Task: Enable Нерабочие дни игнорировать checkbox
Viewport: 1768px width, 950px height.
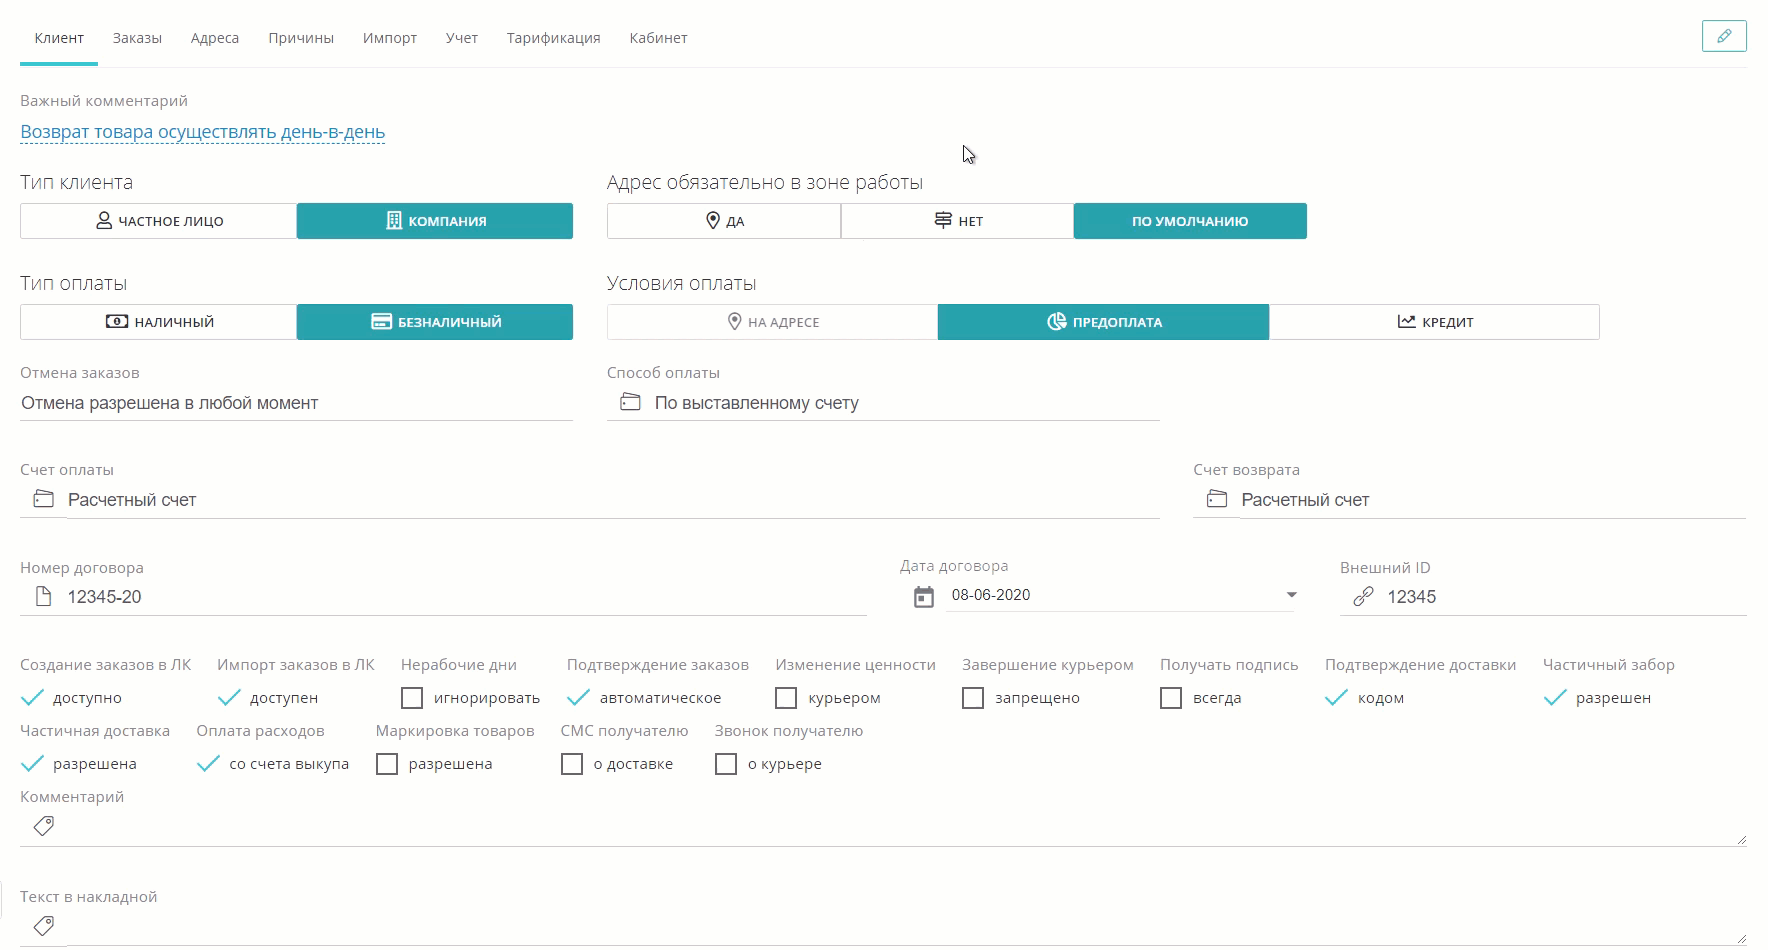Action: click(412, 698)
